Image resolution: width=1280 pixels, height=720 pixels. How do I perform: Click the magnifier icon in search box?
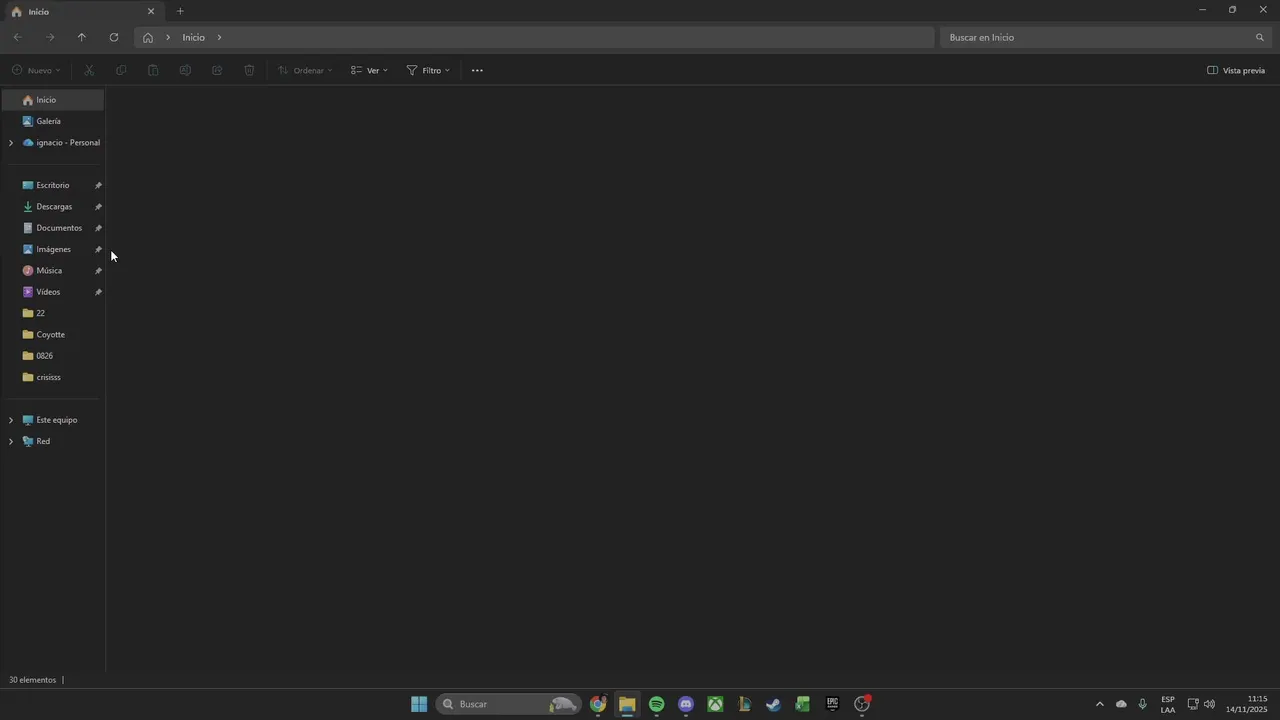(1260, 37)
